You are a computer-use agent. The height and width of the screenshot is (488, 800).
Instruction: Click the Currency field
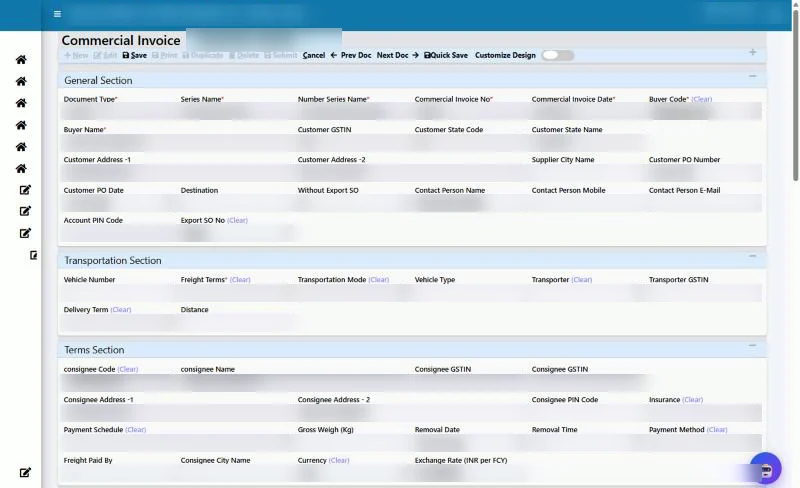pyautogui.click(x=353, y=473)
